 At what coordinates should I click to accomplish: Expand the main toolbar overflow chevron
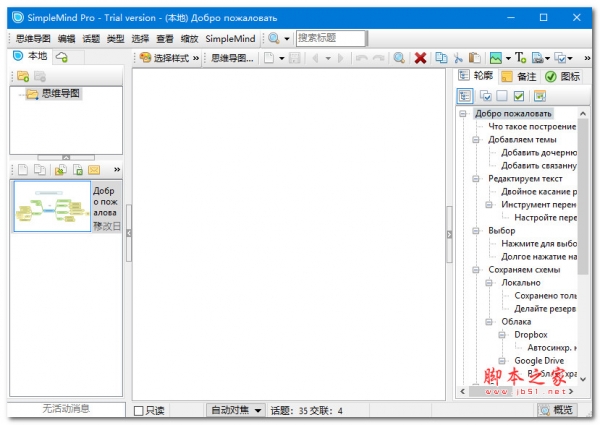[587, 58]
